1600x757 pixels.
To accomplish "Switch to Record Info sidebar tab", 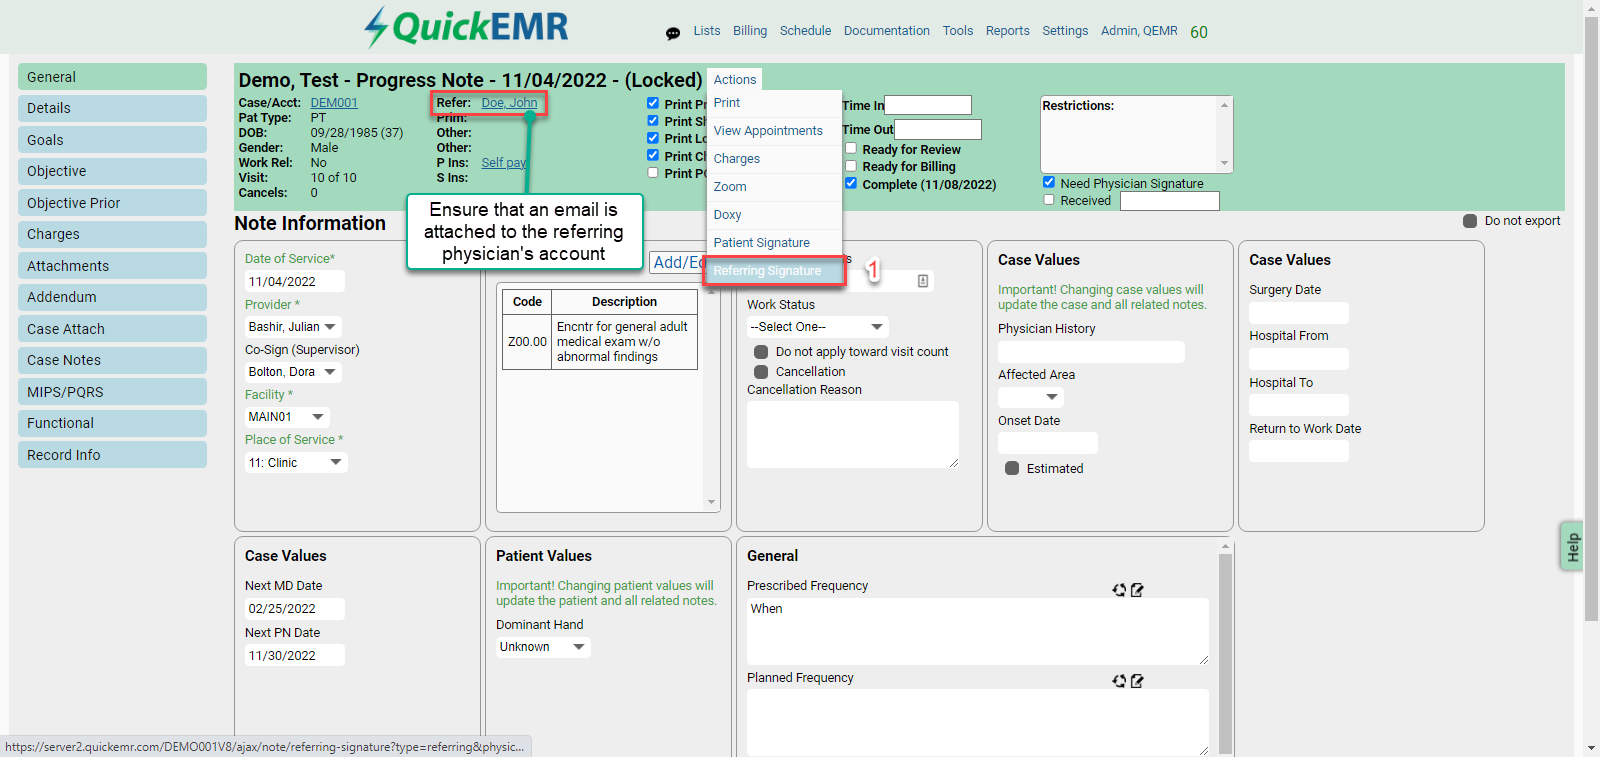I will 112,455.
